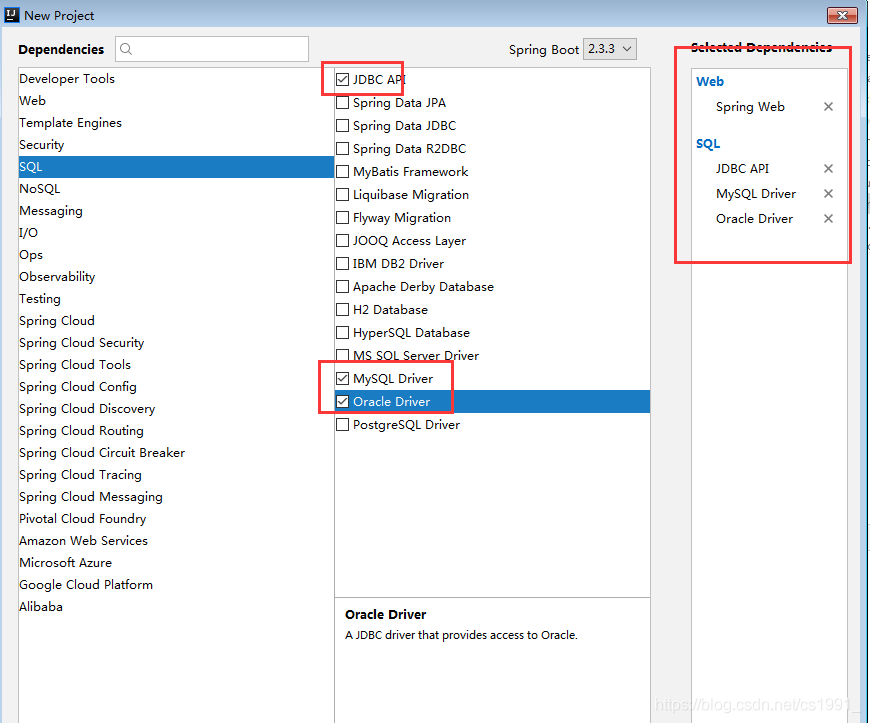Select the SQL category
870x723 pixels.
pos(176,167)
